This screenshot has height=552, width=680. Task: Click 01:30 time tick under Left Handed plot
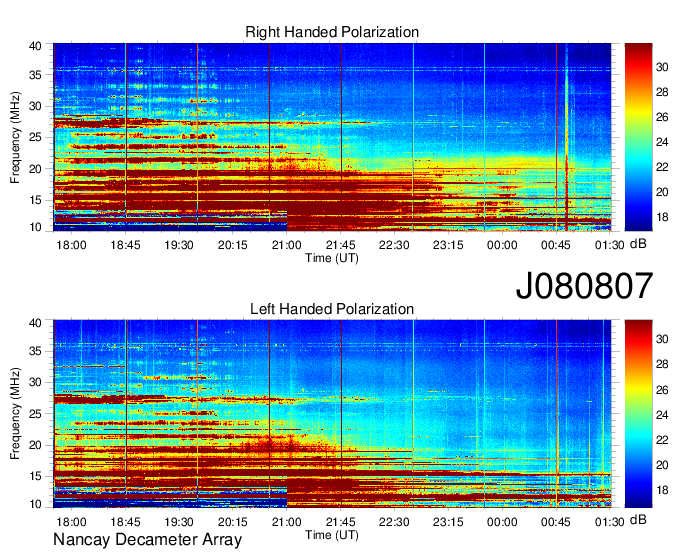(x=610, y=522)
